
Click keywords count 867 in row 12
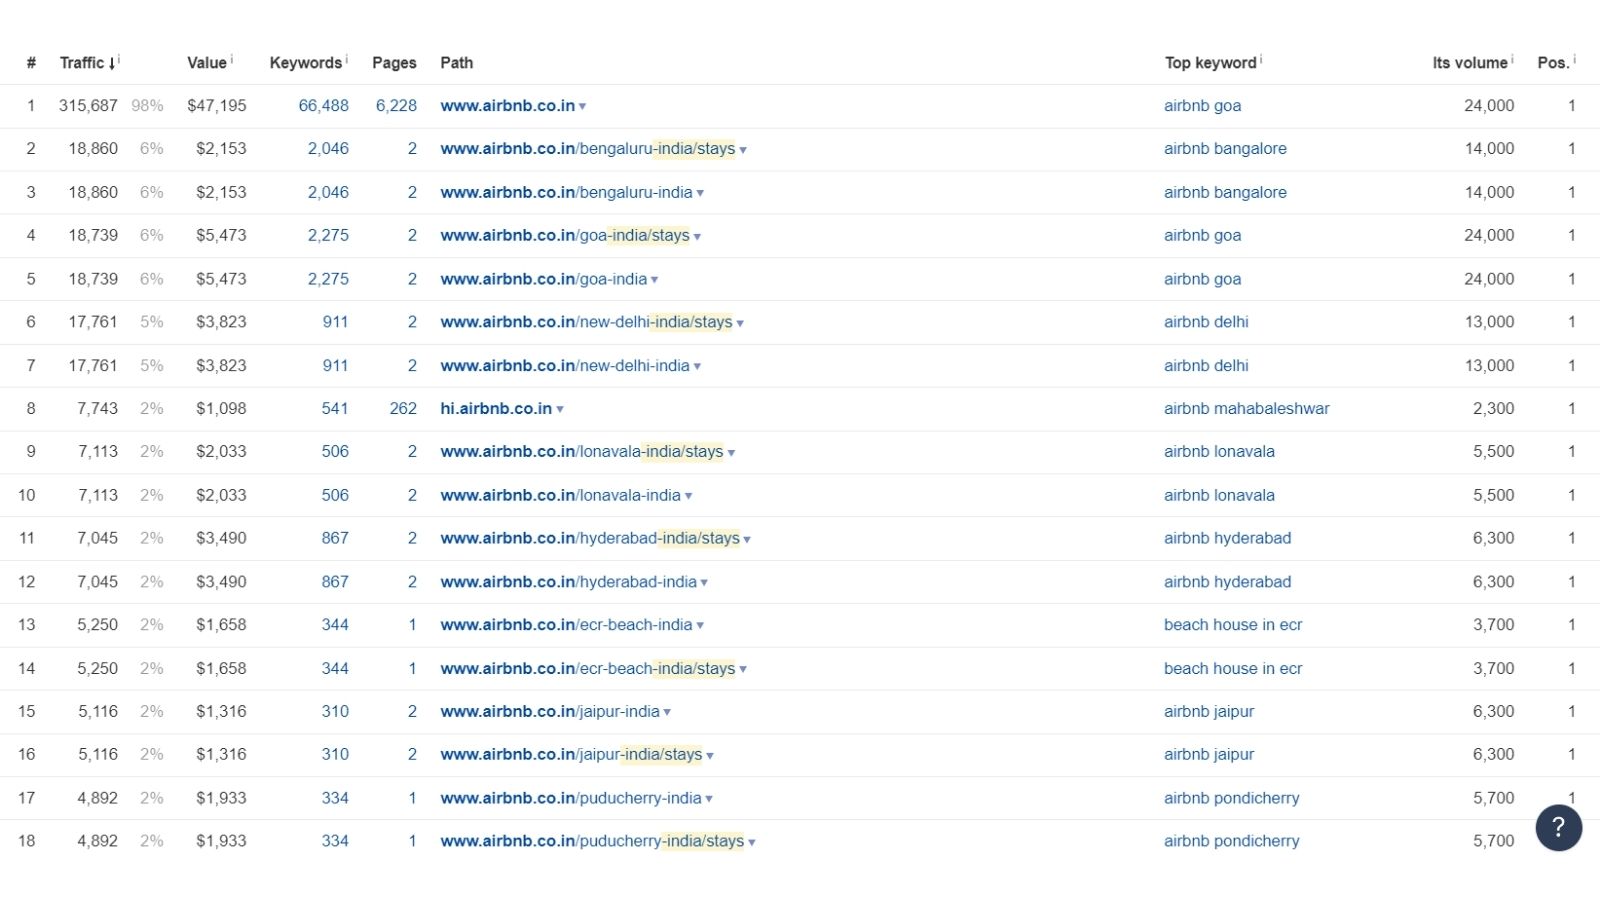335,581
